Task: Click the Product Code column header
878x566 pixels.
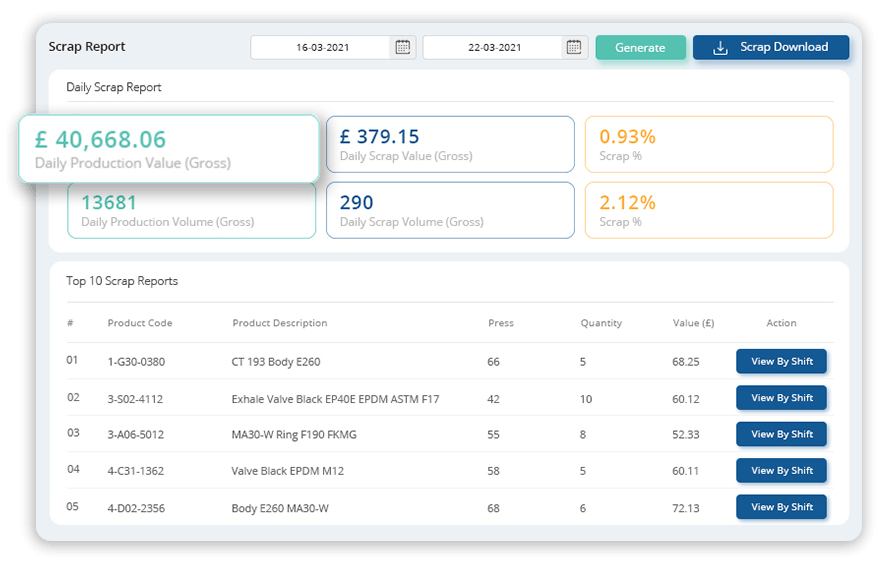Action: [x=139, y=323]
